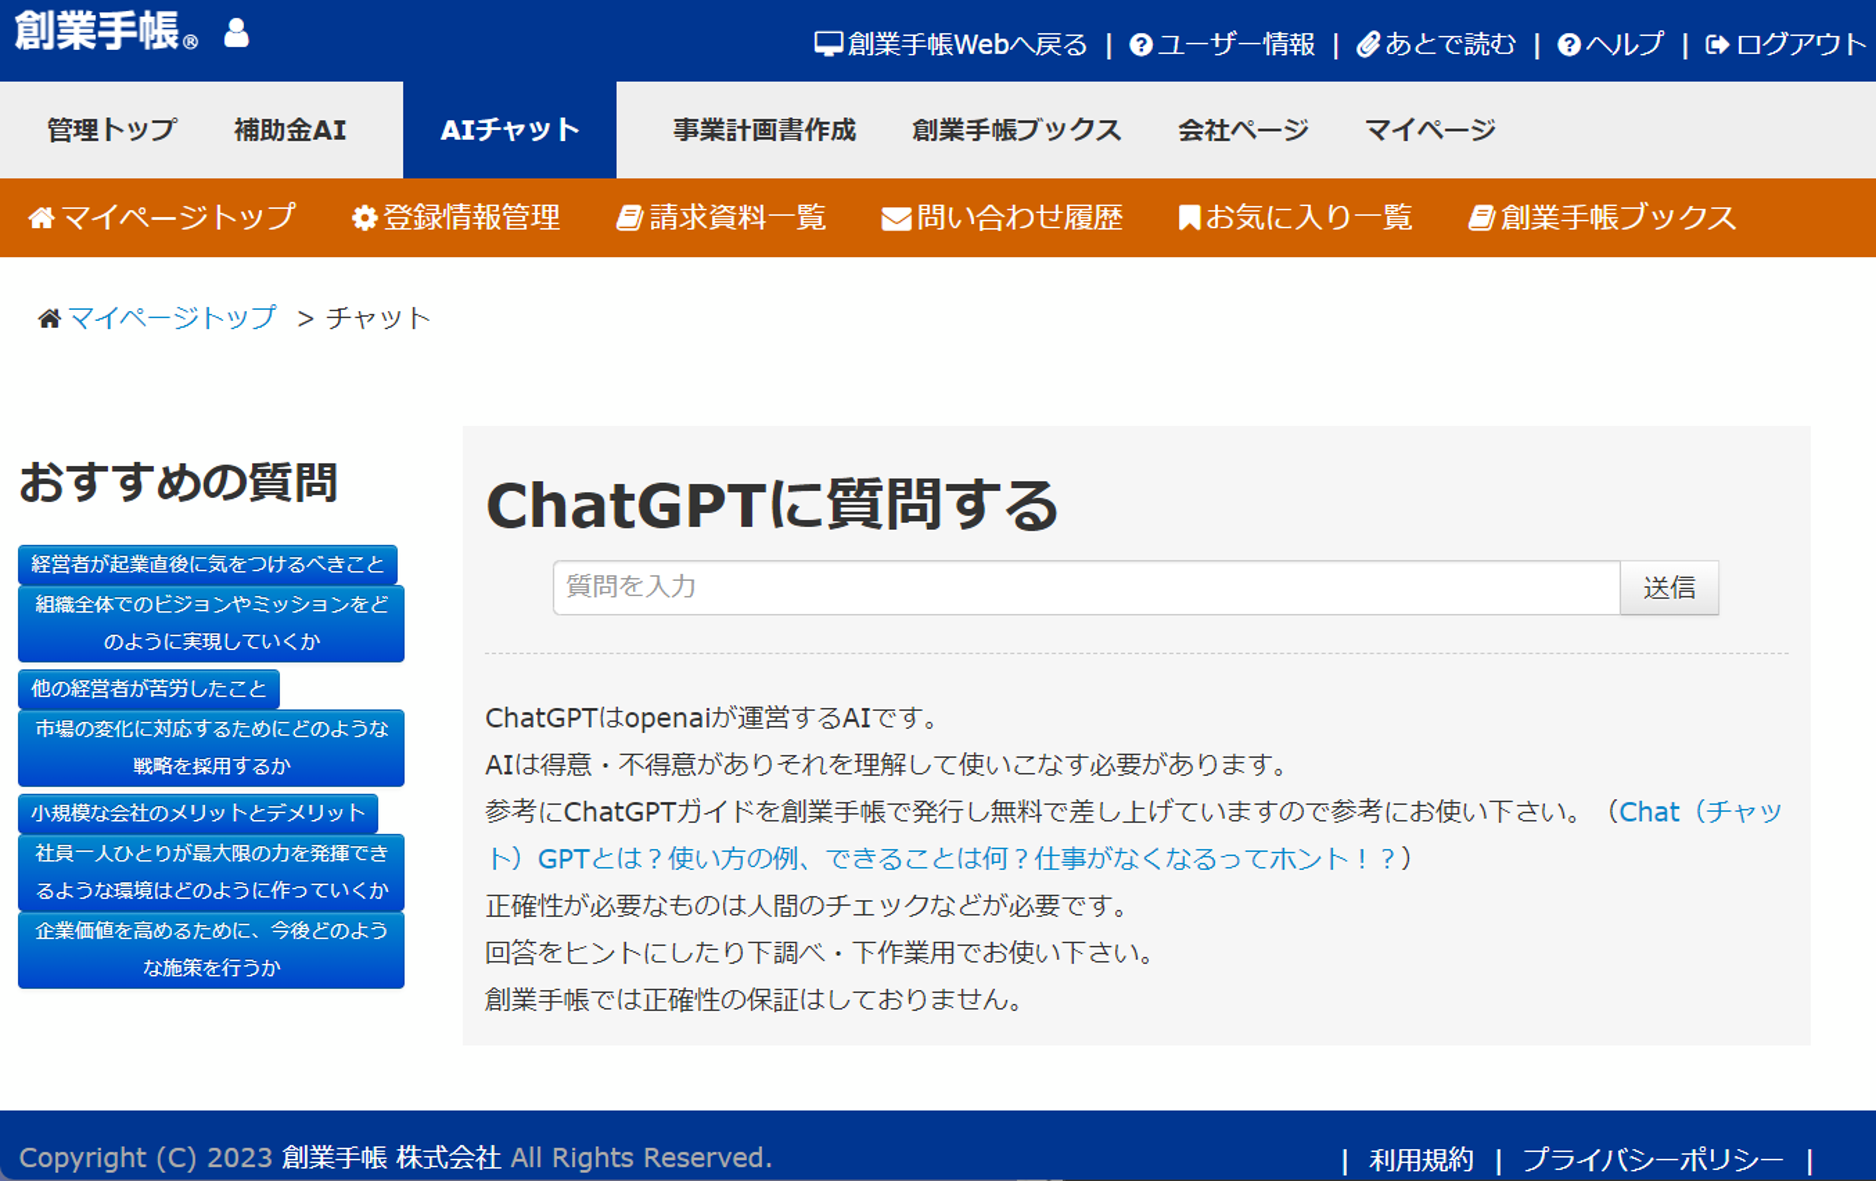Click the text 創業手帳では正確性の保証はしておりません。
The image size is (1876, 1181).
(x=756, y=999)
